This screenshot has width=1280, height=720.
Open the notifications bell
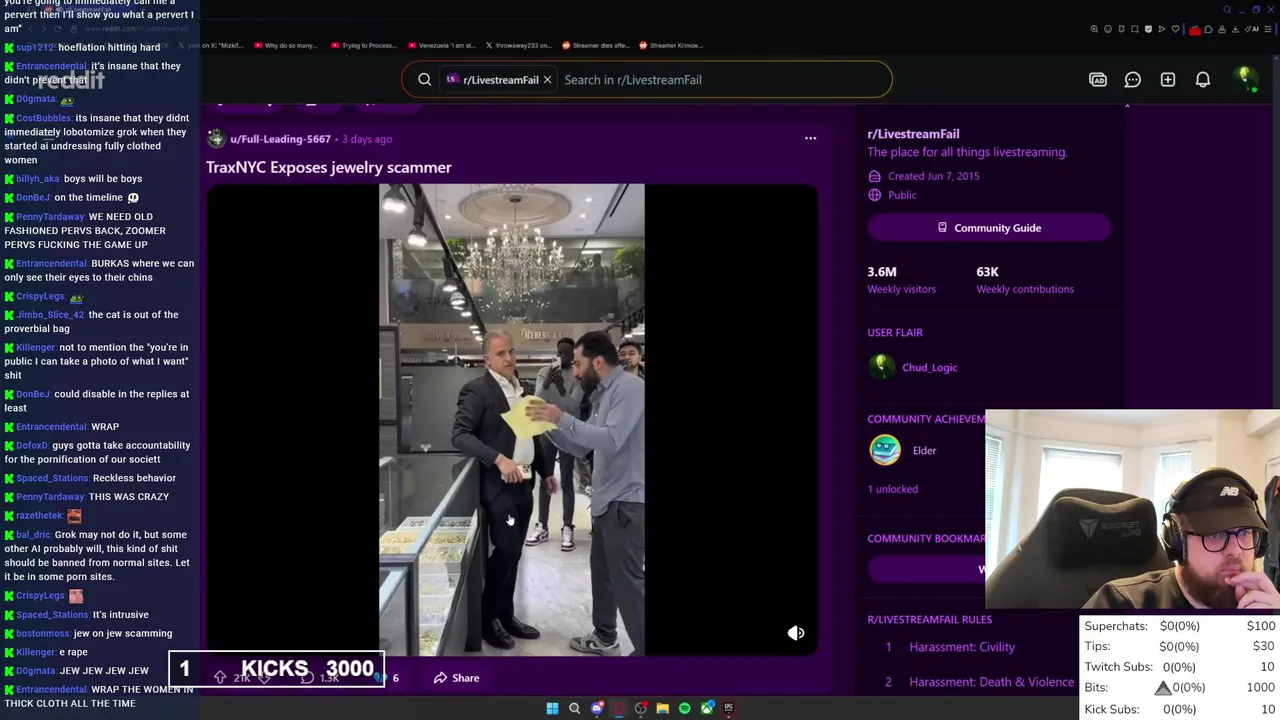click(1203, 80)
